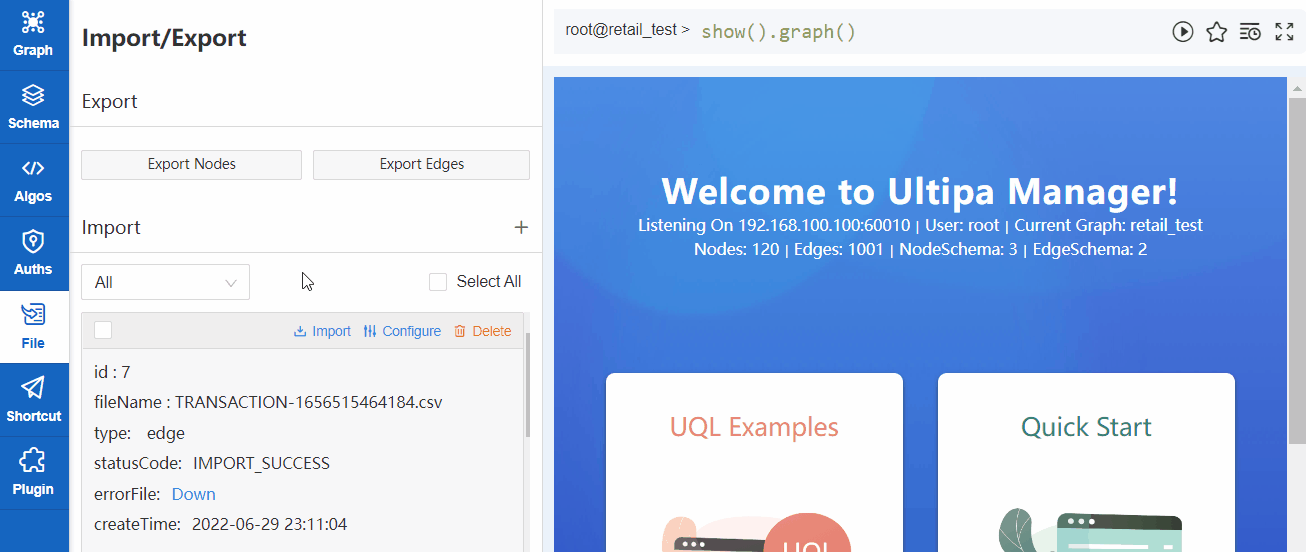Click the root@retail_test prompt label
1306x552 pixels.
point(627,30)
